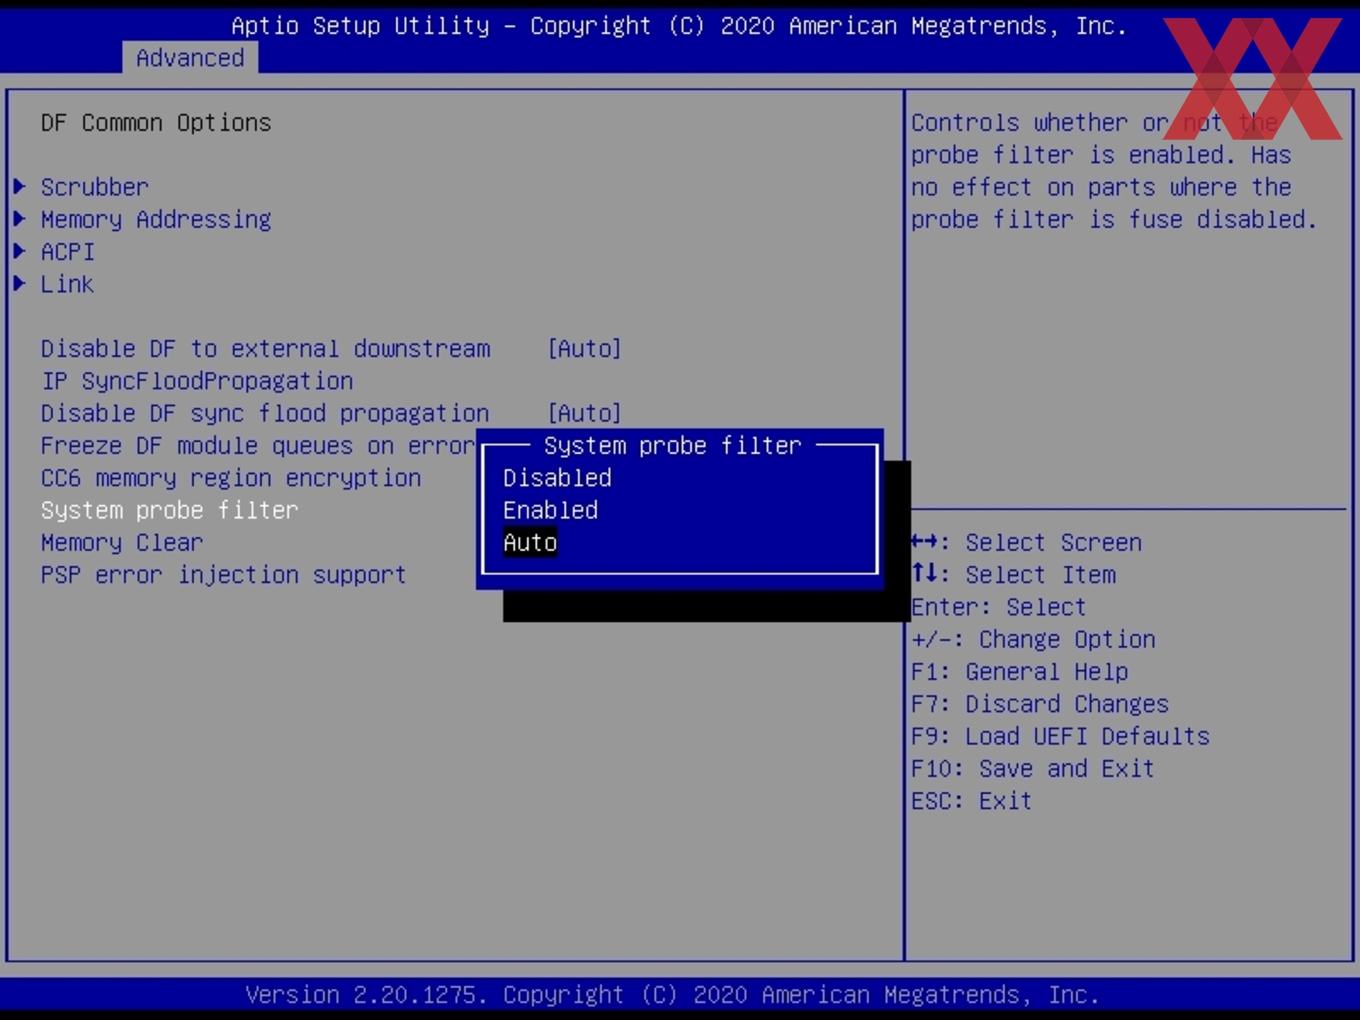Click the System probe filter popup title
The image size is (1360, 1020).
tap(673, 445)
